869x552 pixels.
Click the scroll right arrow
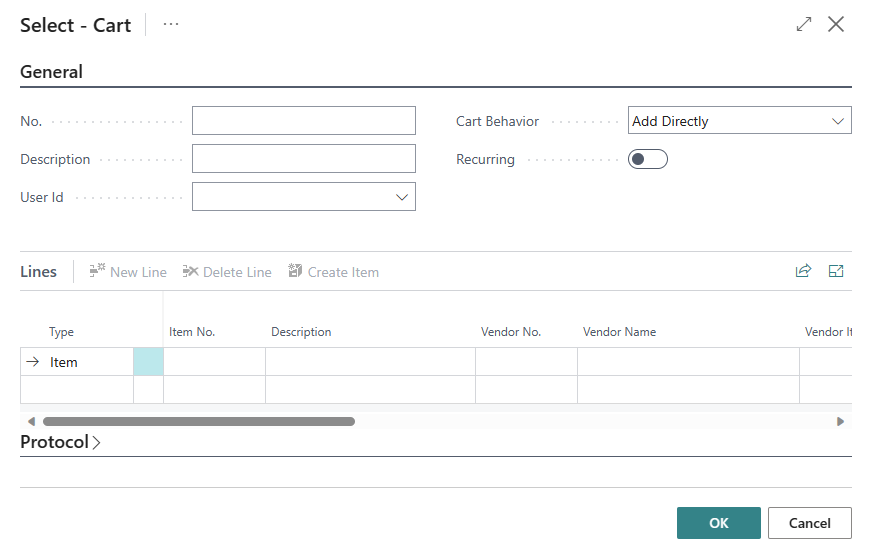[x=840, y=422]
